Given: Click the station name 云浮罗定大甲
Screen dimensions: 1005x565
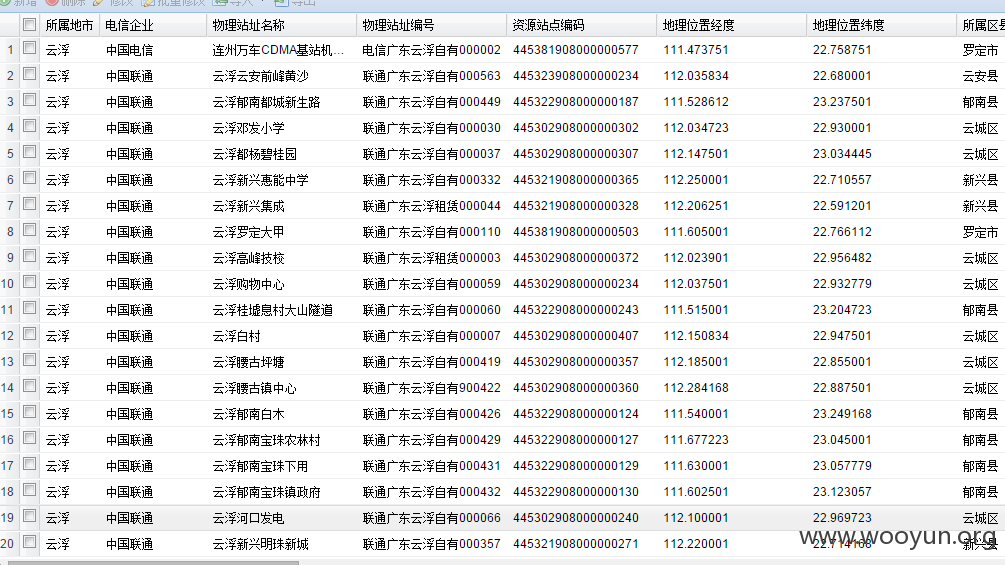Looking at the screenshot, I should tap(248, 232).
